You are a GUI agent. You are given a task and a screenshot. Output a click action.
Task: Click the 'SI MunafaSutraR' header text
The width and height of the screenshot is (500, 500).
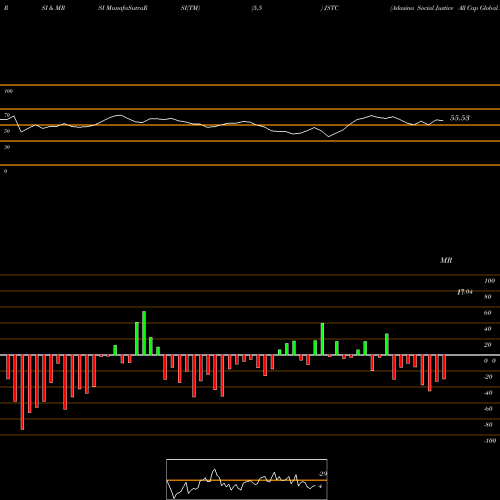pos(123,8)
